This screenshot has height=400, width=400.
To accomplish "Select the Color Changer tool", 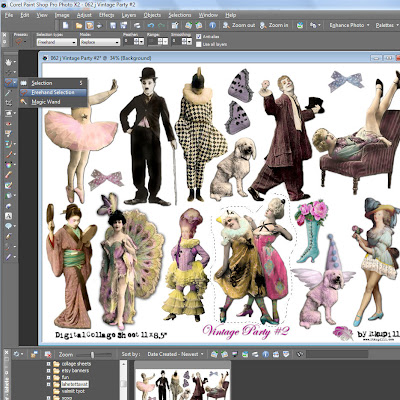I will coord(8,165).
